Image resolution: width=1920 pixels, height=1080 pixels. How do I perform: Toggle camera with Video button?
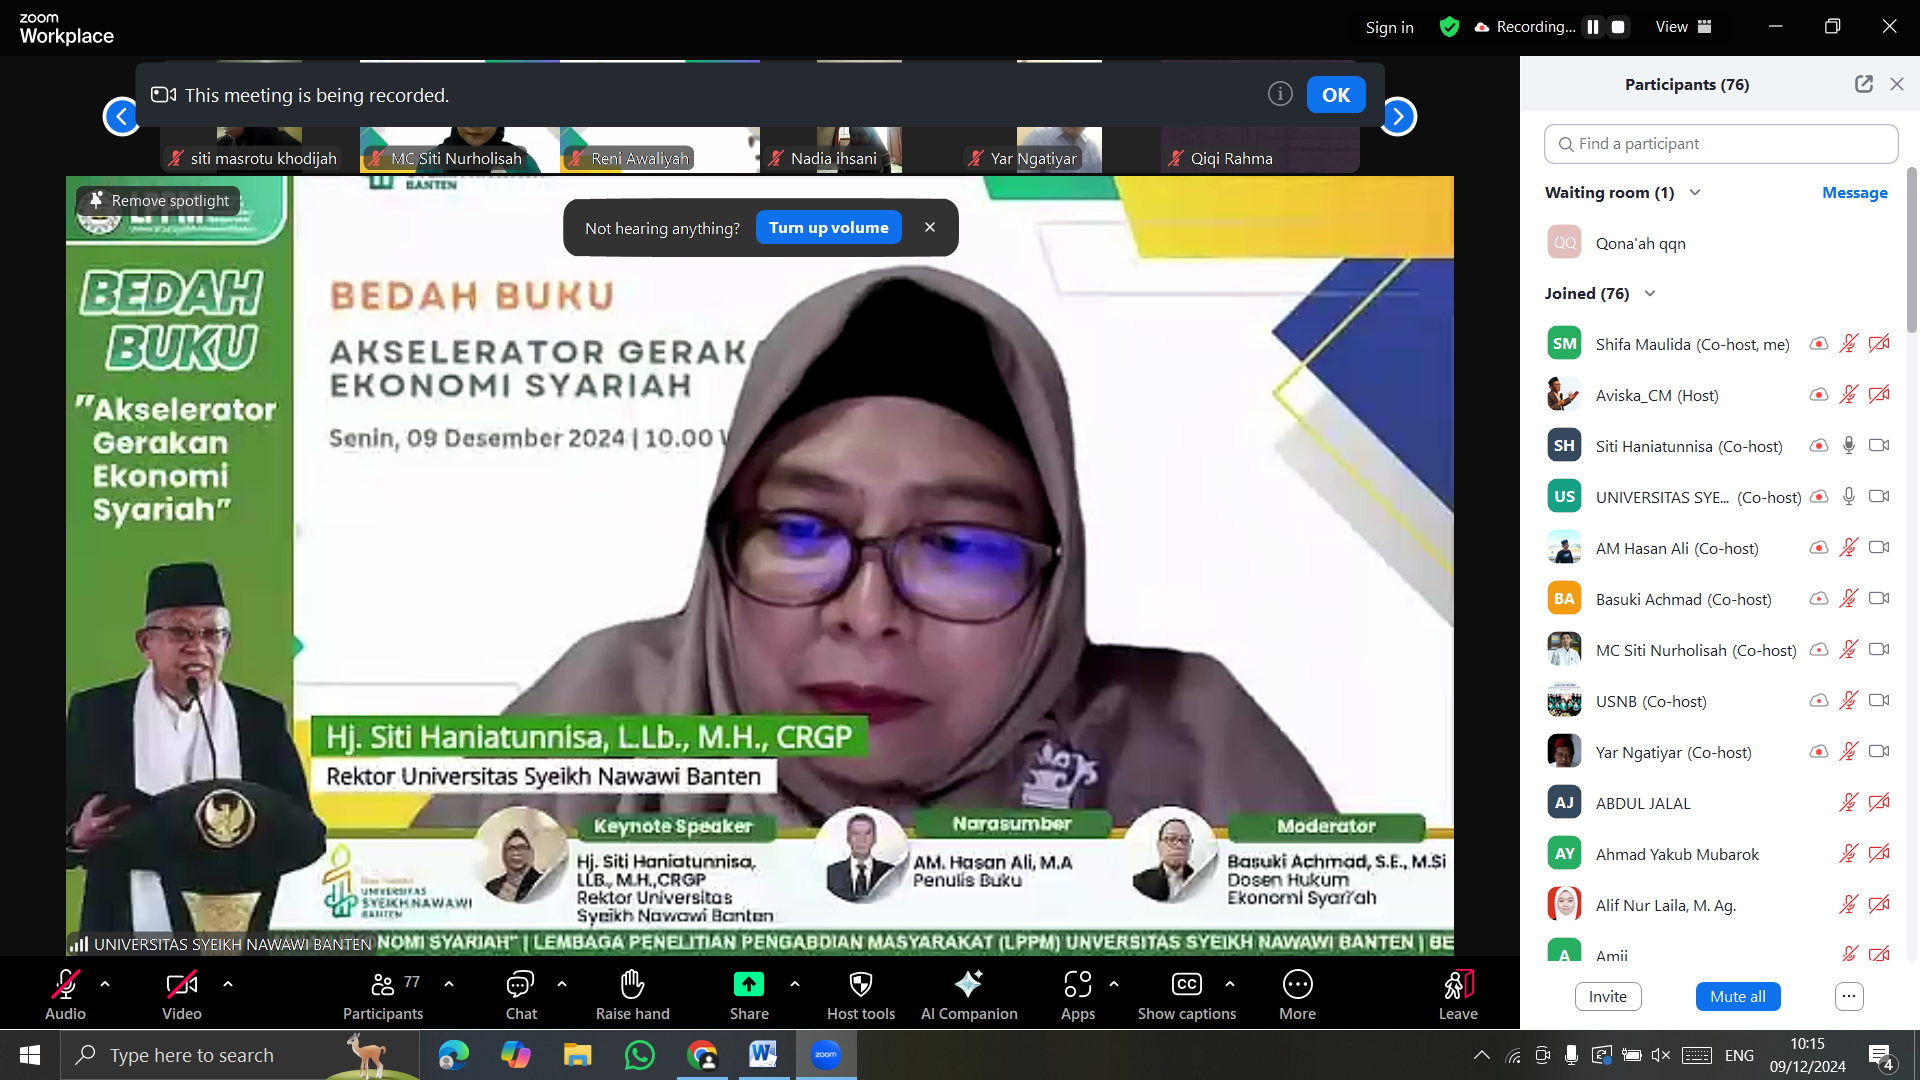(181, 985)
